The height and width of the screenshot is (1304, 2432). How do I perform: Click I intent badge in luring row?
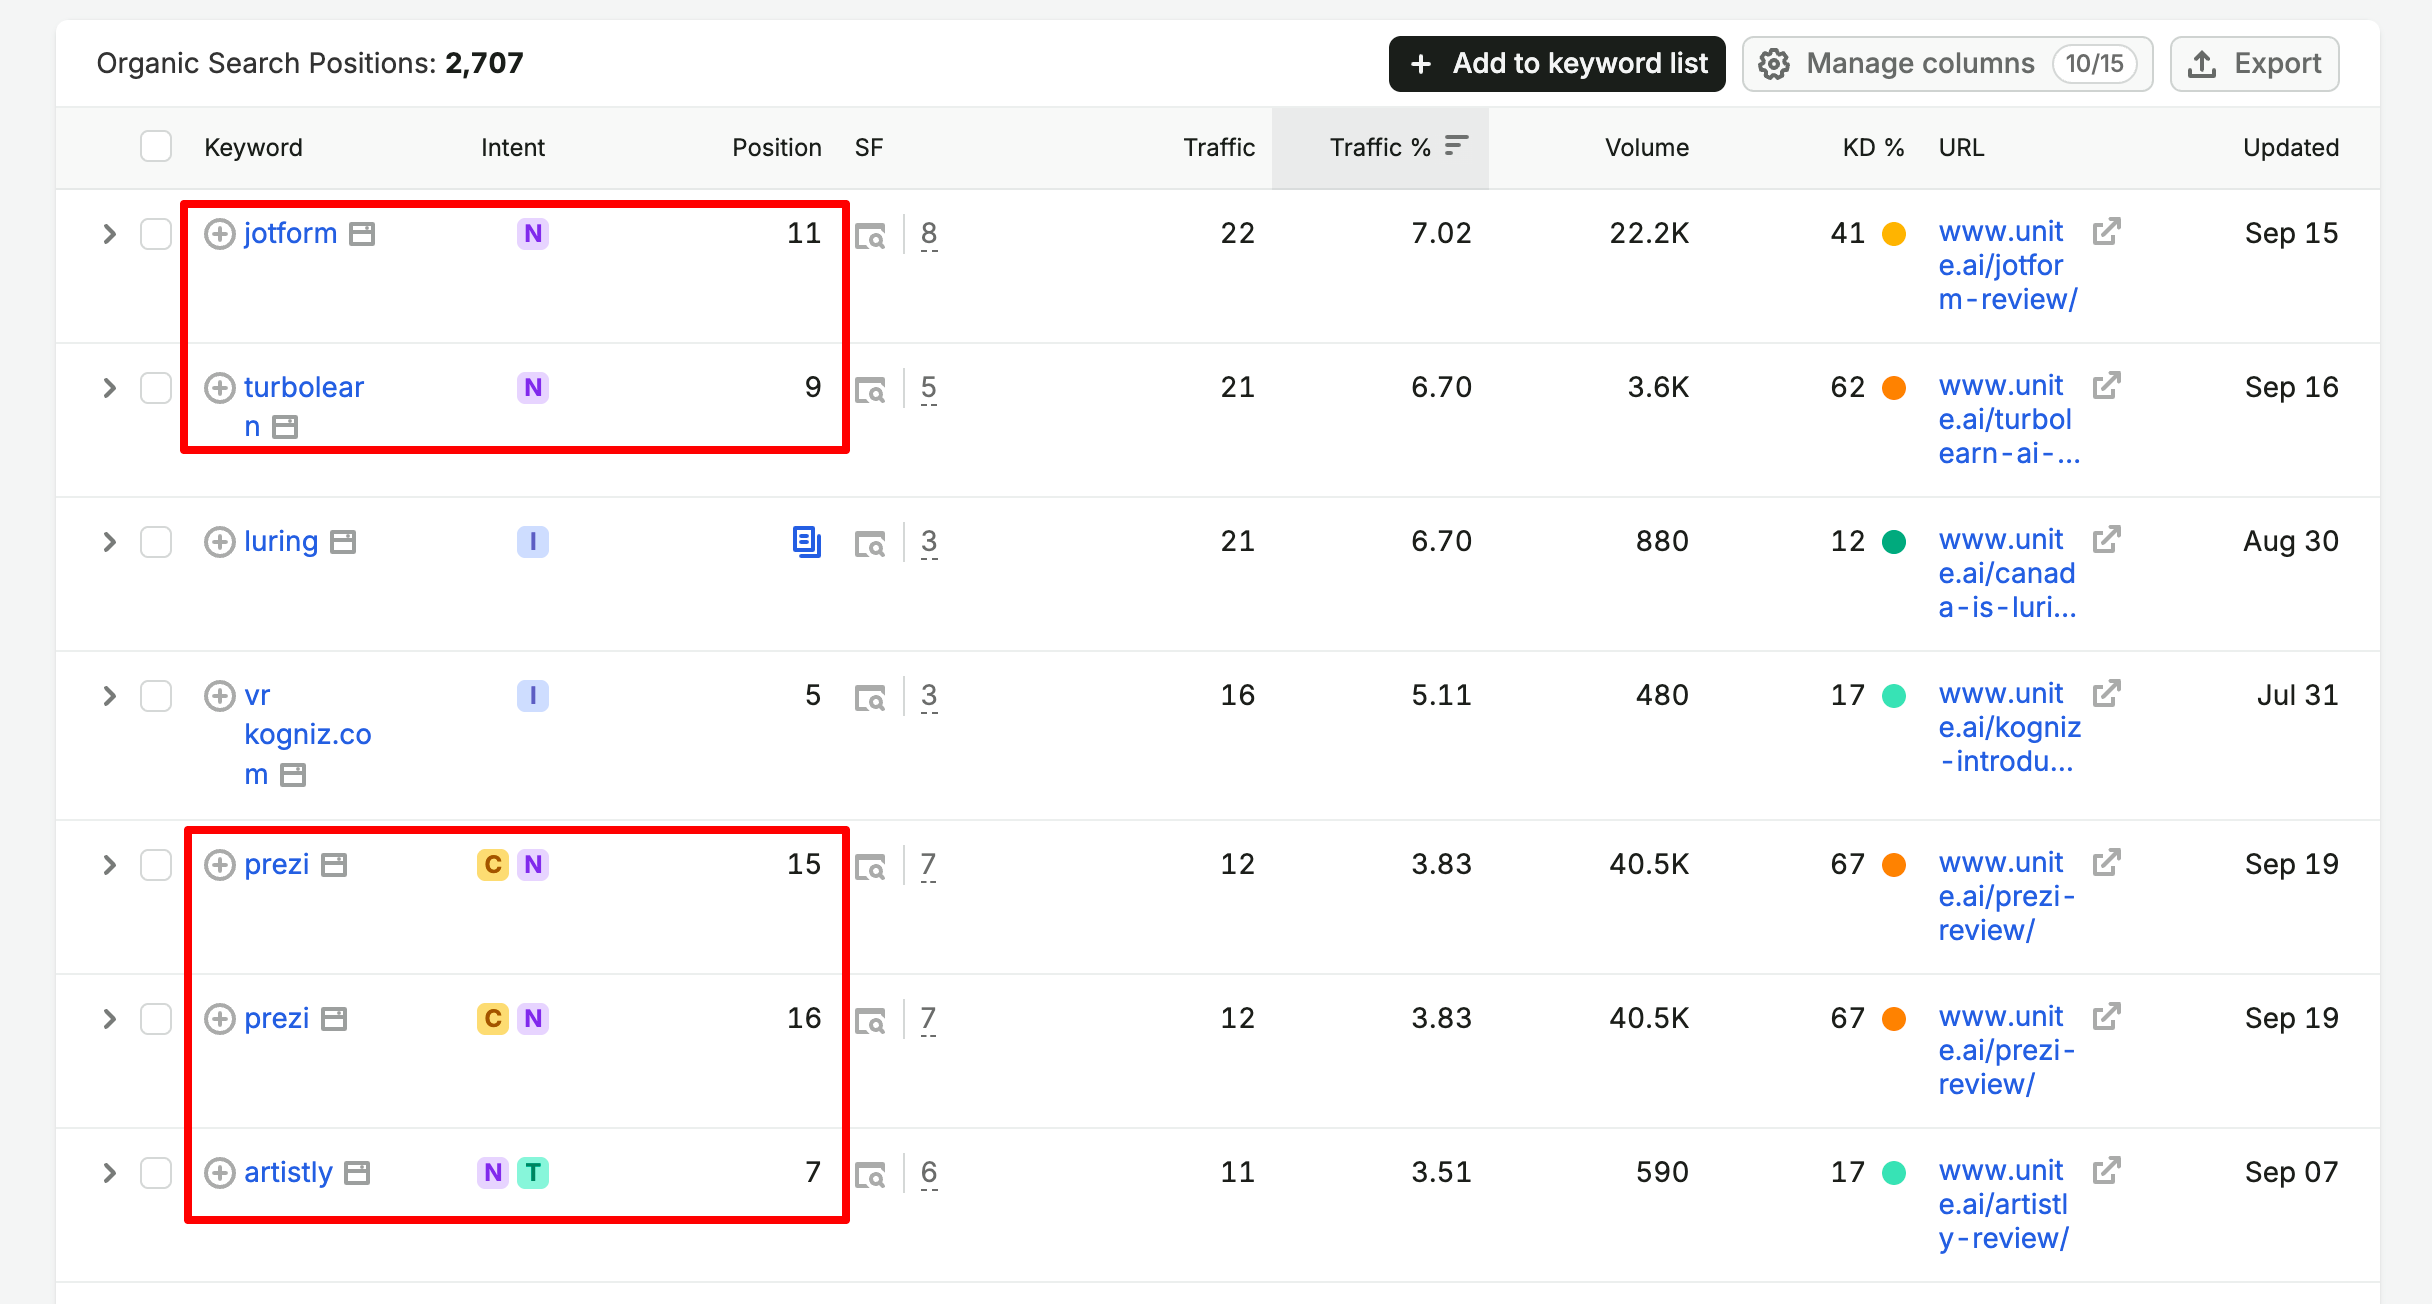pos(533,542)
